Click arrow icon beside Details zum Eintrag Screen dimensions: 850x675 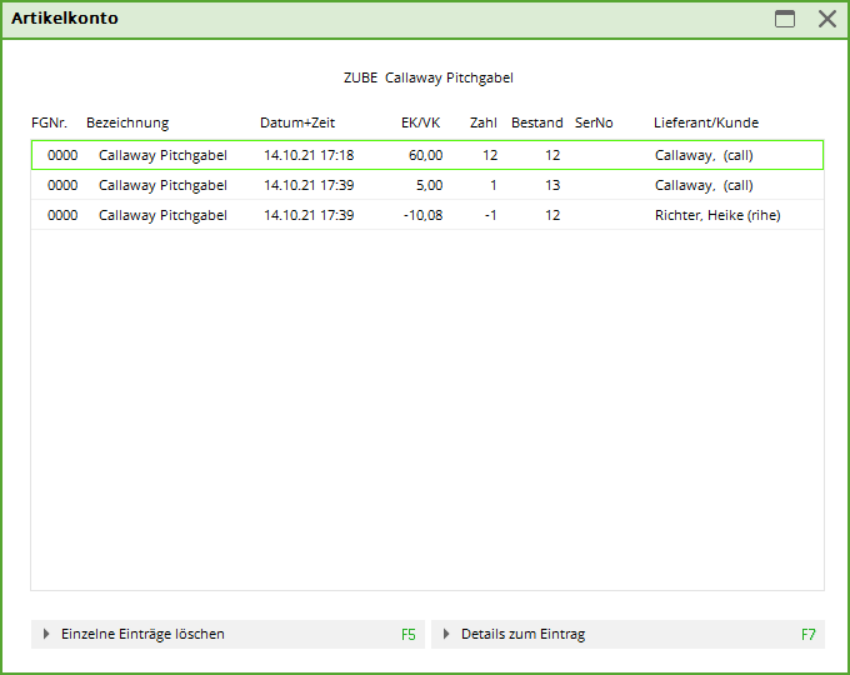tap(447, 634)
